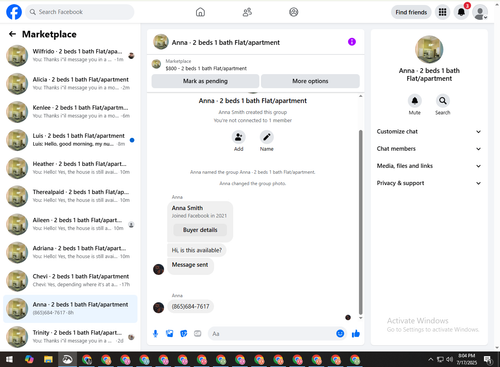Screen dimensions: 500x367
Task: Select the highlighted Anna conversation row
Action: tap(70, 309)
